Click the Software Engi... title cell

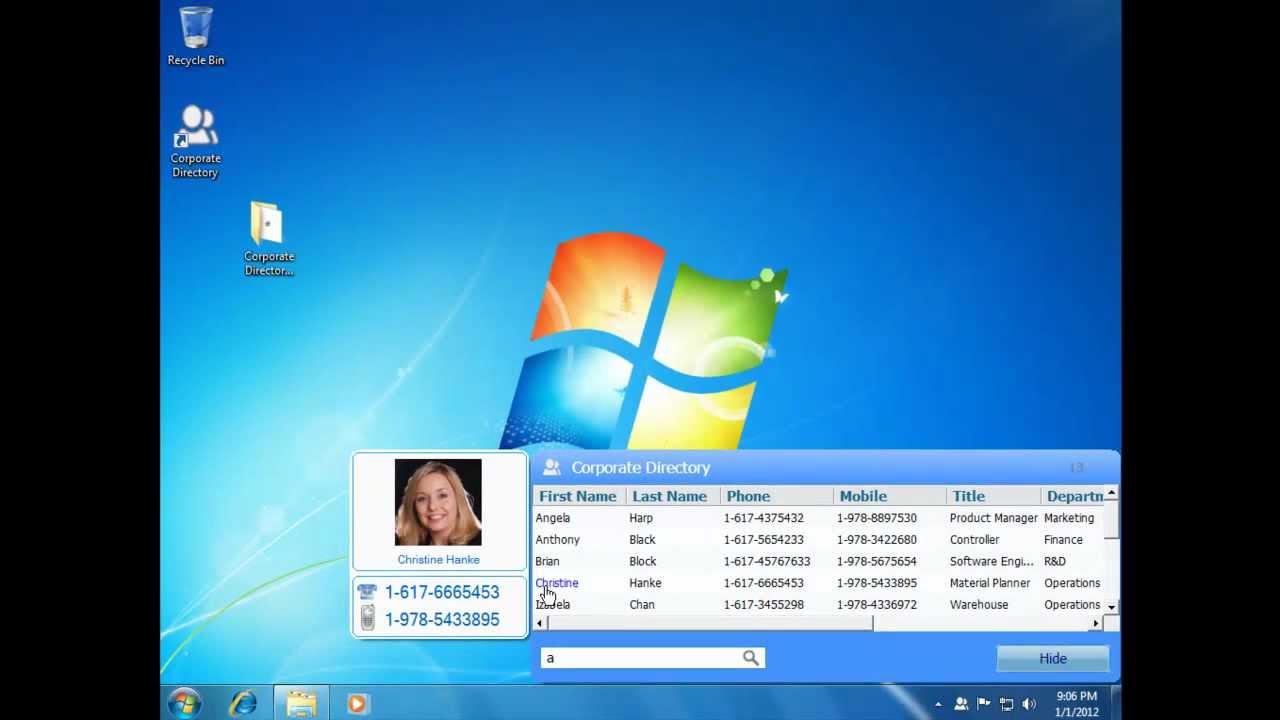pos(992,562)
